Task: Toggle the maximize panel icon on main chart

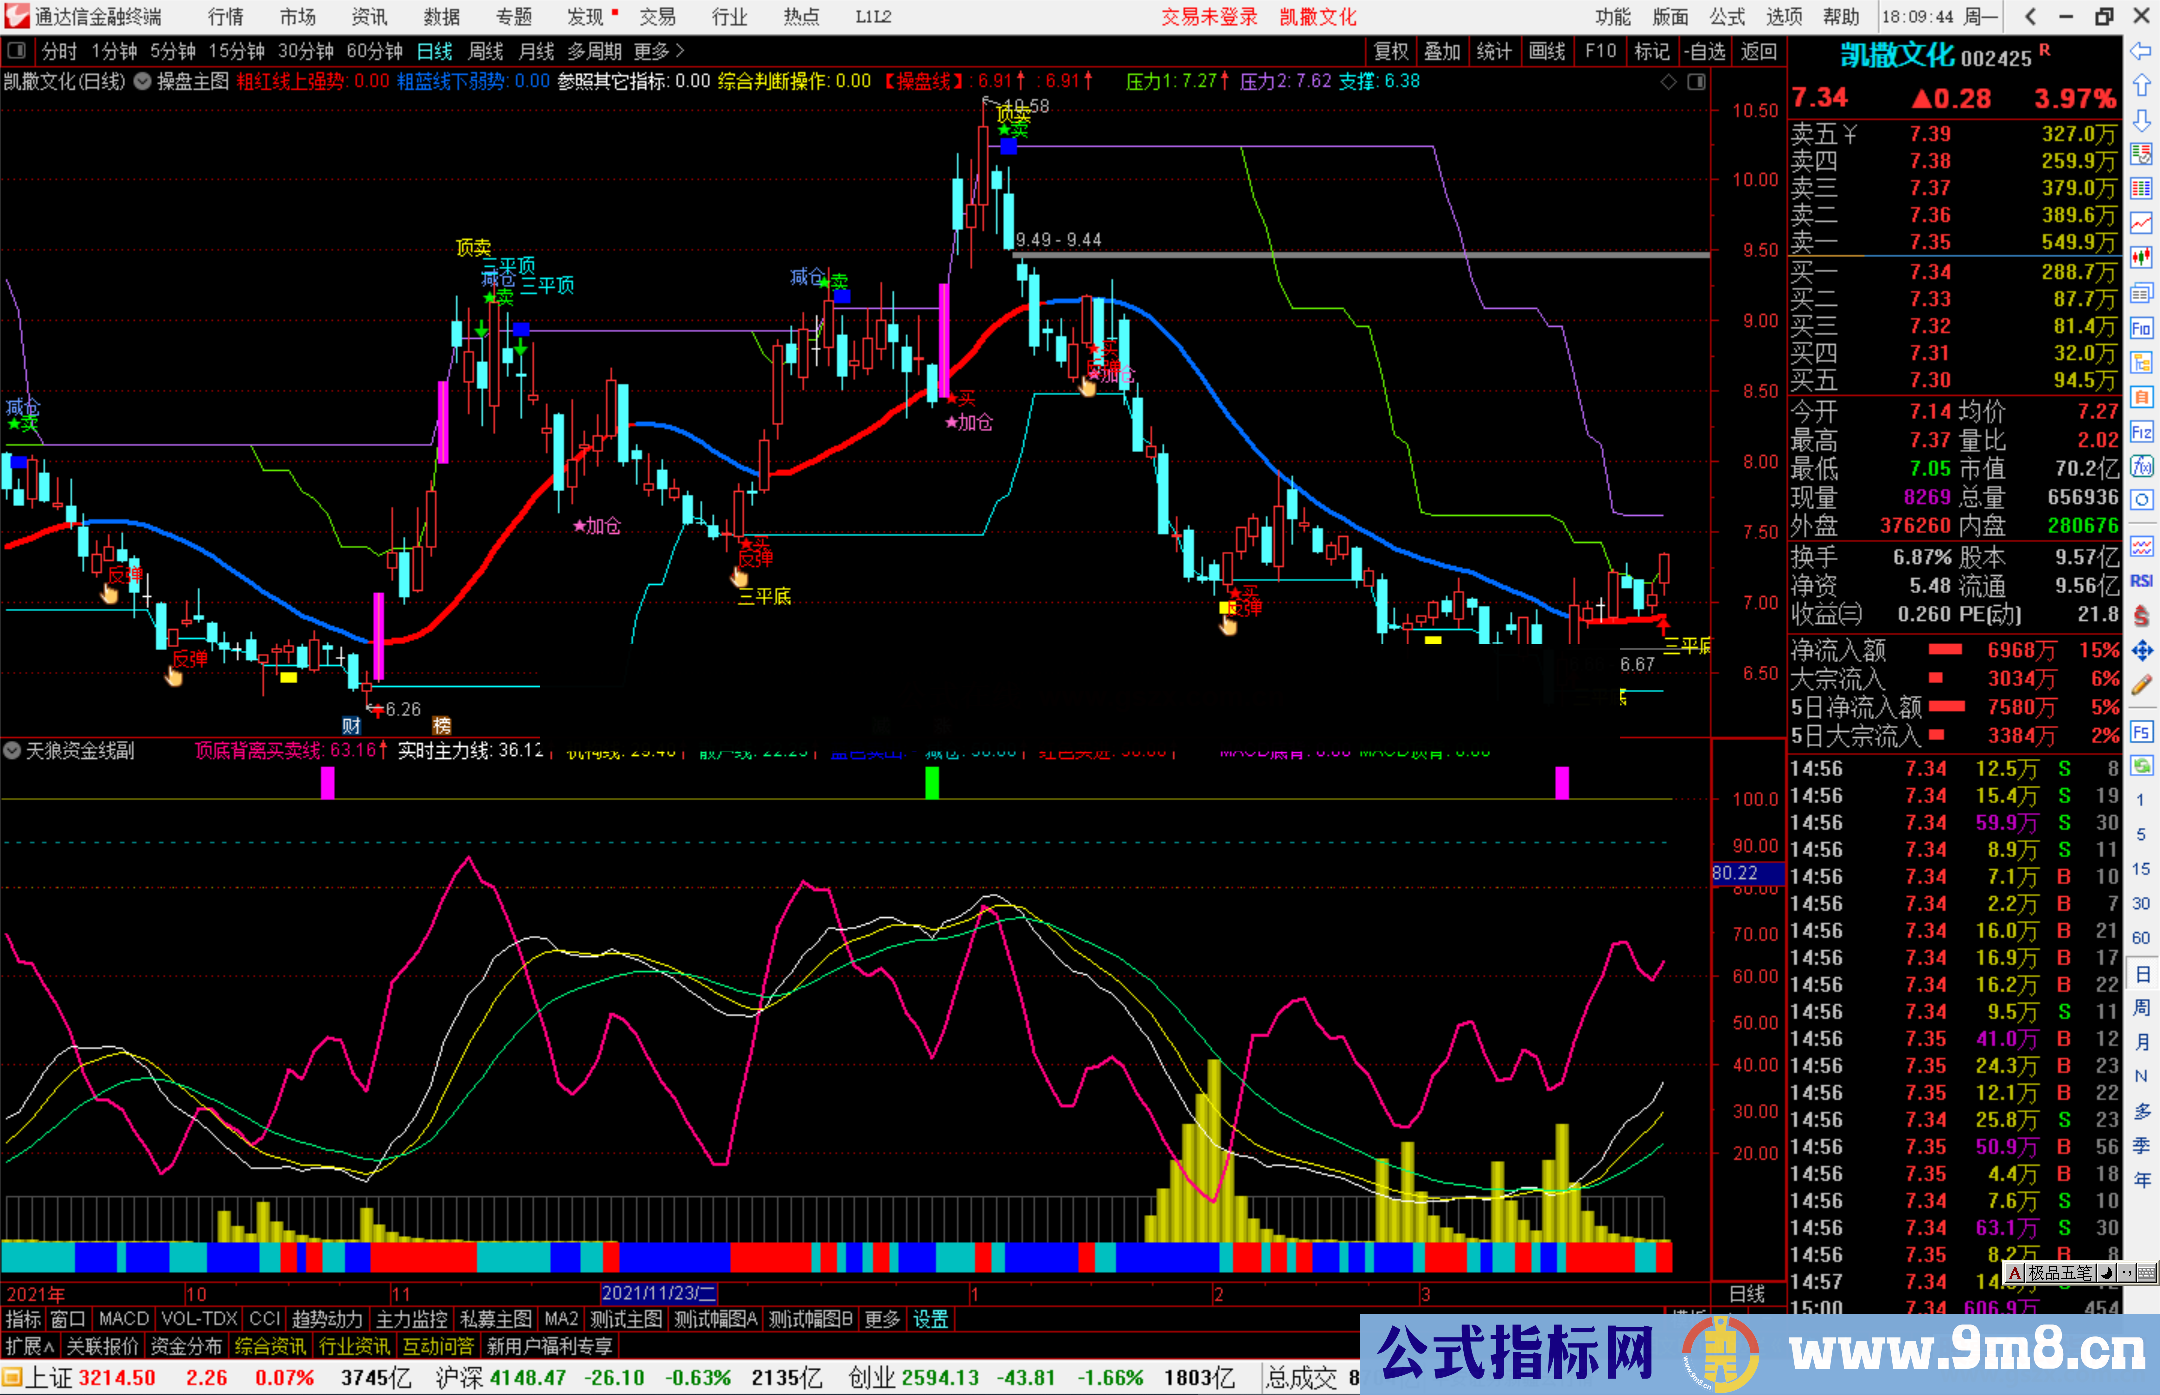Action: point(1696,82)
